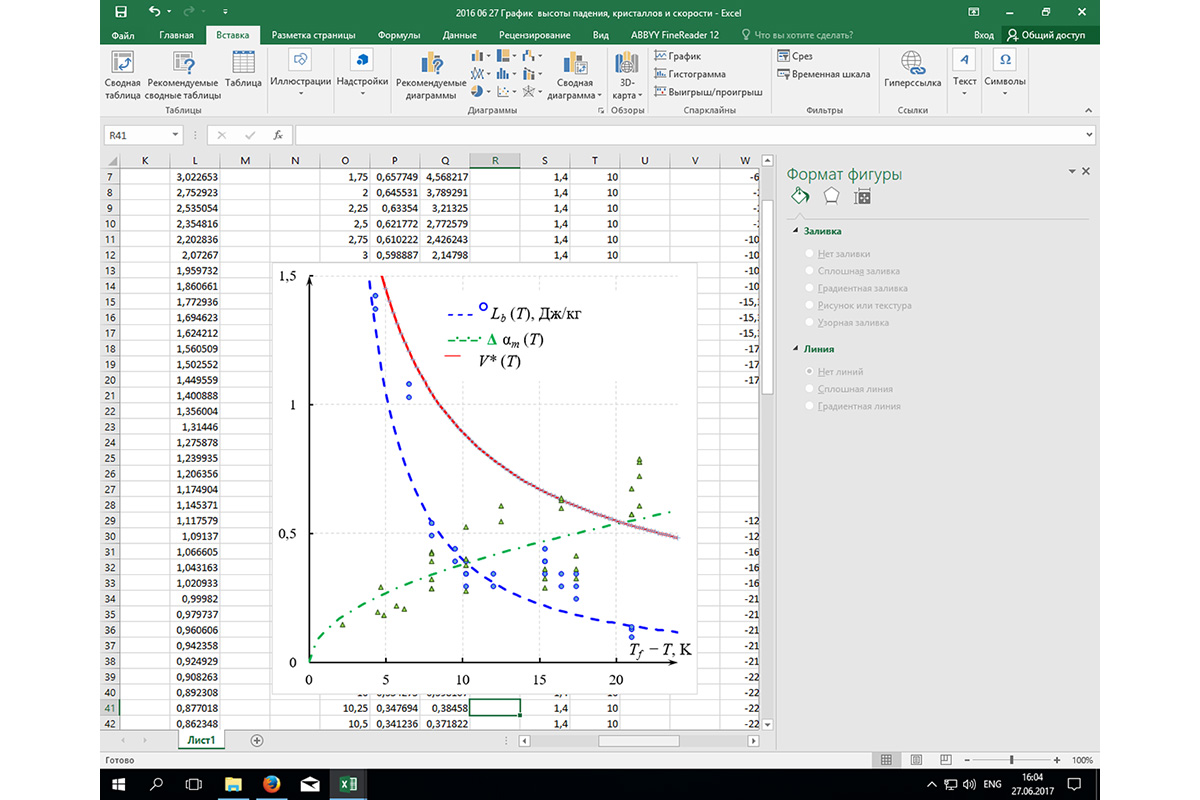The width and height of the screenshot is (1200, 800).
Task: Insert a Выигрыш/проигрыш sparkline
Action: click(708, 91)
